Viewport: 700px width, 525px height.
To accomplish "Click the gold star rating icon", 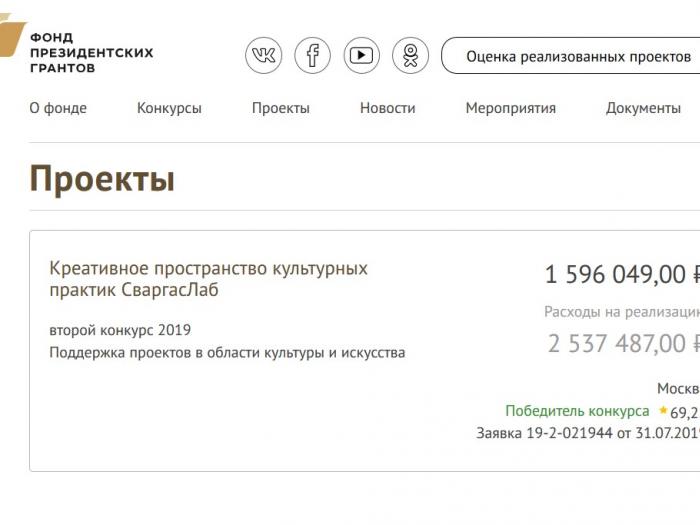I will (x=663, y=410).
